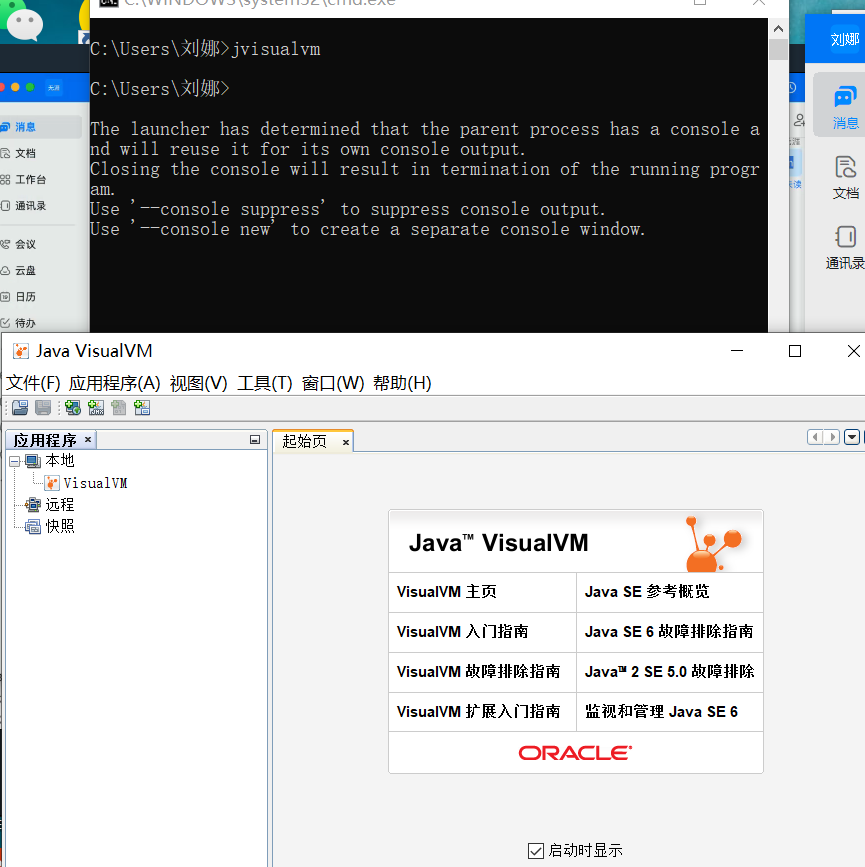865x867 pixels.
Task: Click cmd window scrollbar up arrow
Action: coord(778,29)
